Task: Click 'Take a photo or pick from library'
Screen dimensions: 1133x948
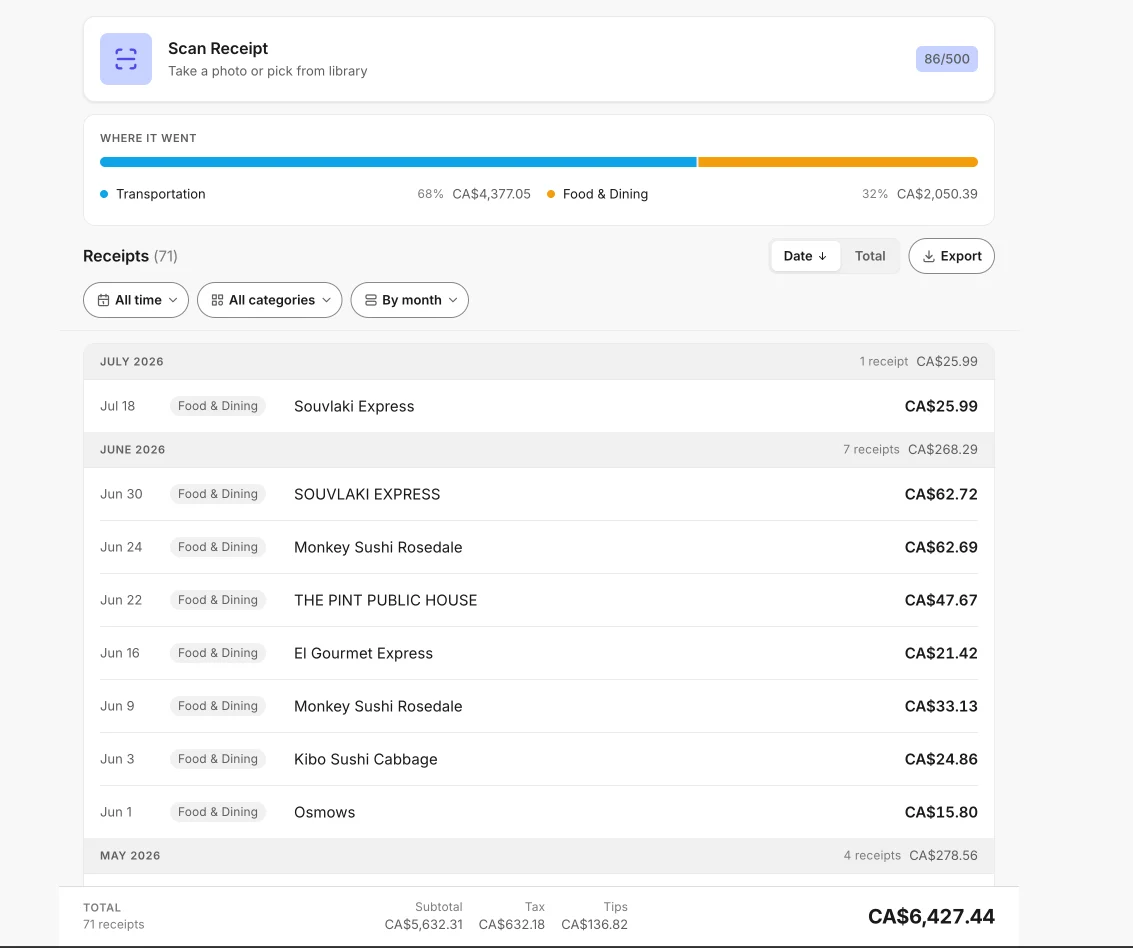Action: [267, 71]
